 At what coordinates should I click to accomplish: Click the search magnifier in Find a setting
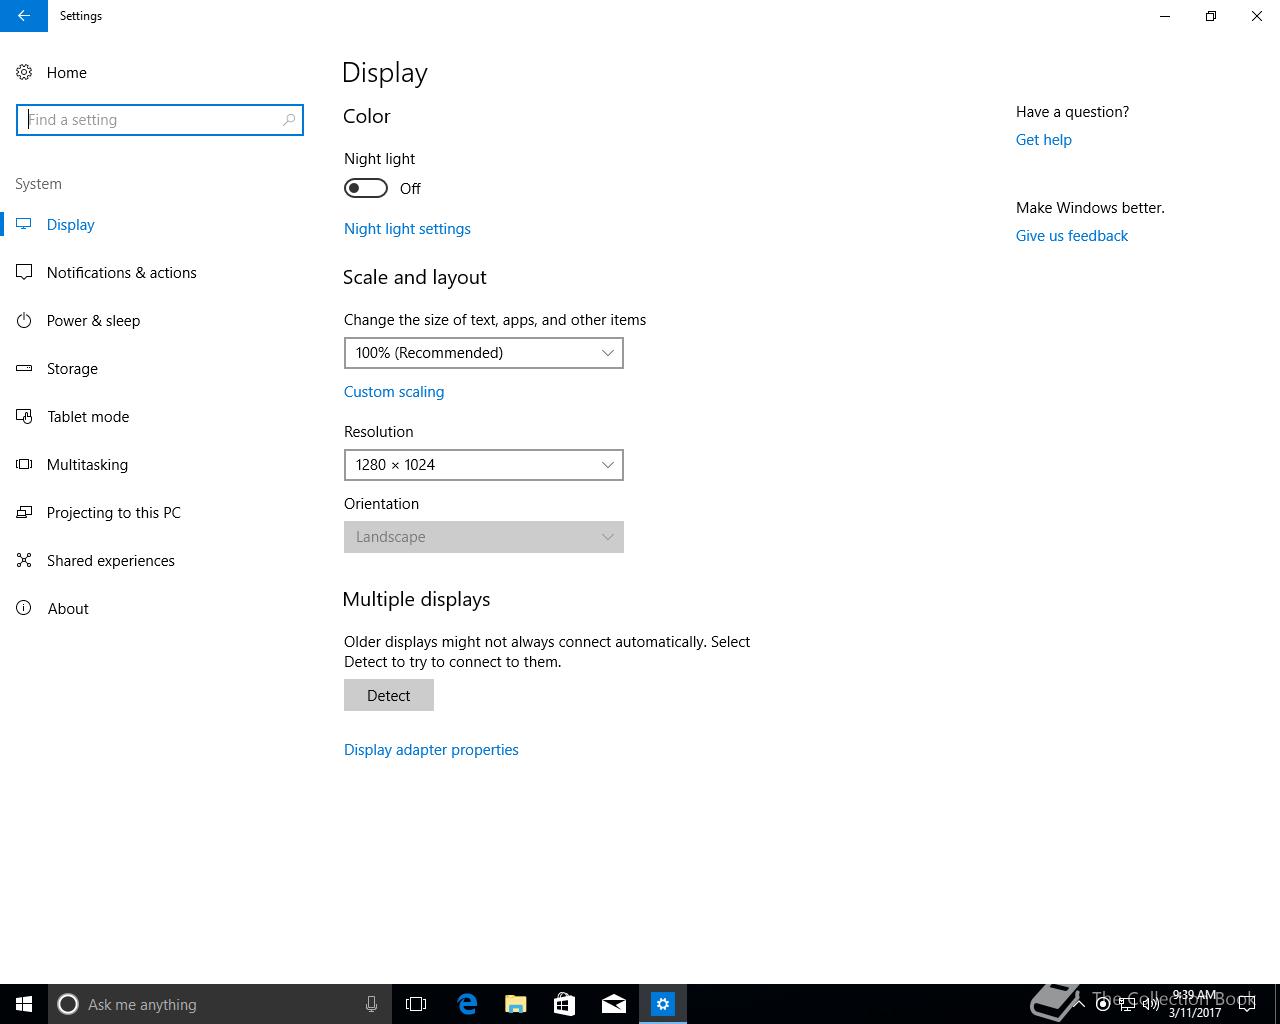[x=289, y=120]
